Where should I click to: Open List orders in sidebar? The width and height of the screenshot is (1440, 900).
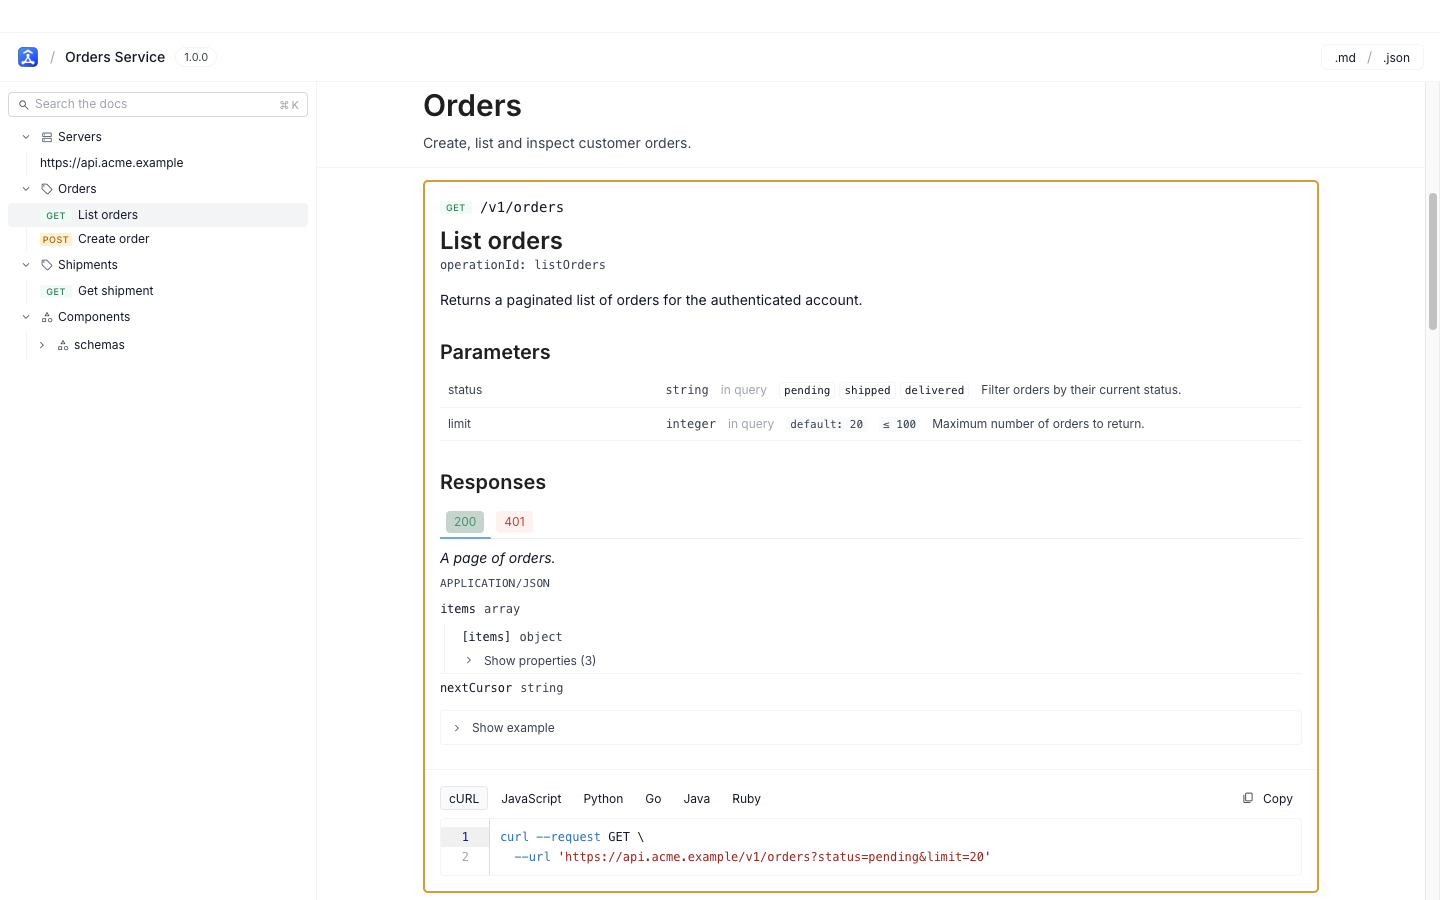158,215
